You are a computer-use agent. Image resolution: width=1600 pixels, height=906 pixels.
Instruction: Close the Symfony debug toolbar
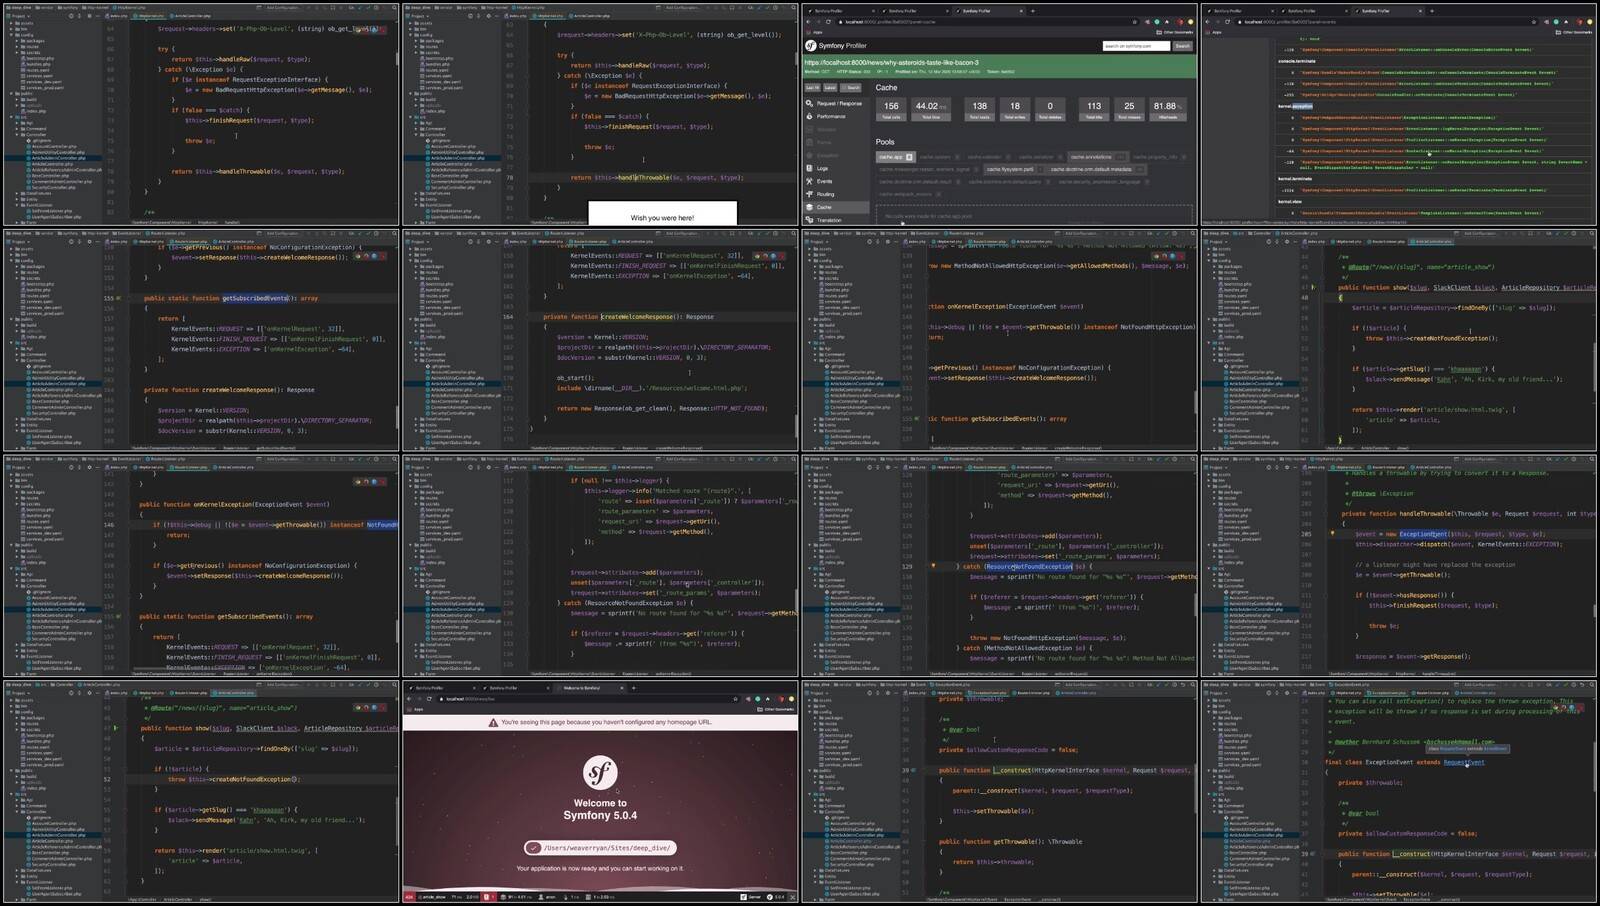coord(794,897)
